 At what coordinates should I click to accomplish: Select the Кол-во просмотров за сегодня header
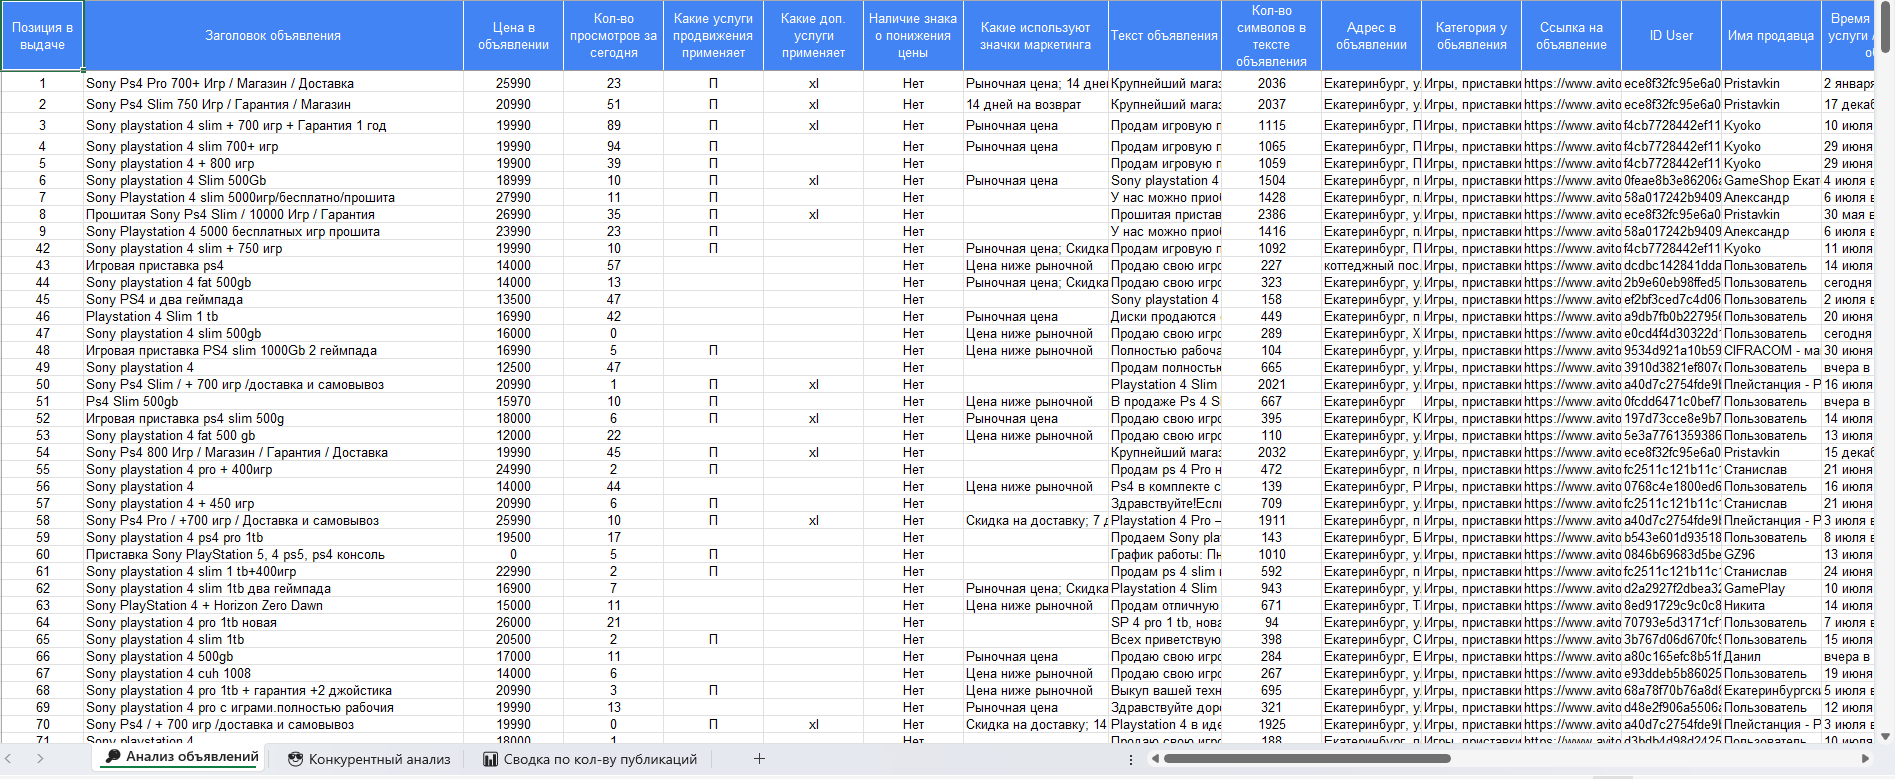[613, 36]
